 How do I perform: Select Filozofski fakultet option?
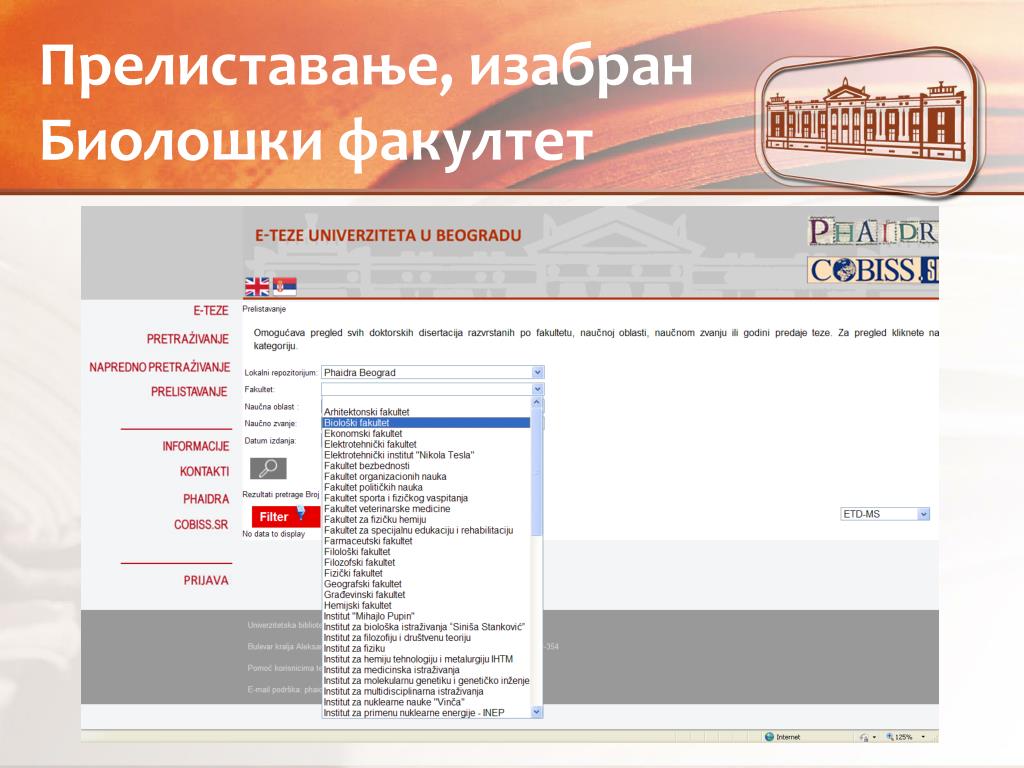[x=426, y=562]
